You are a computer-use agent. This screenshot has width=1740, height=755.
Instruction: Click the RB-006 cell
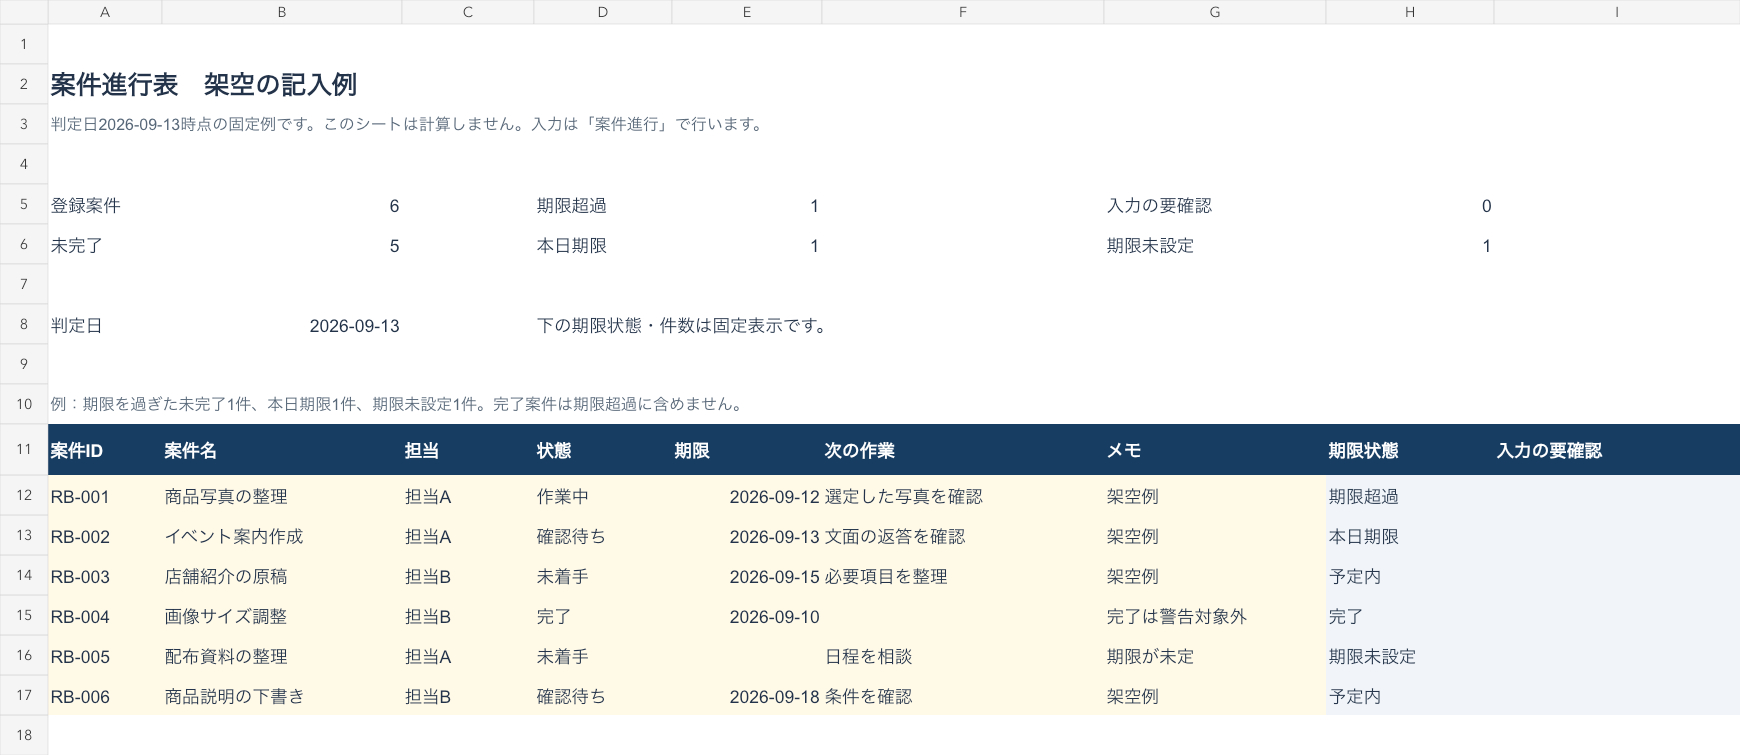pyautogui.click(x=105, y=696)
